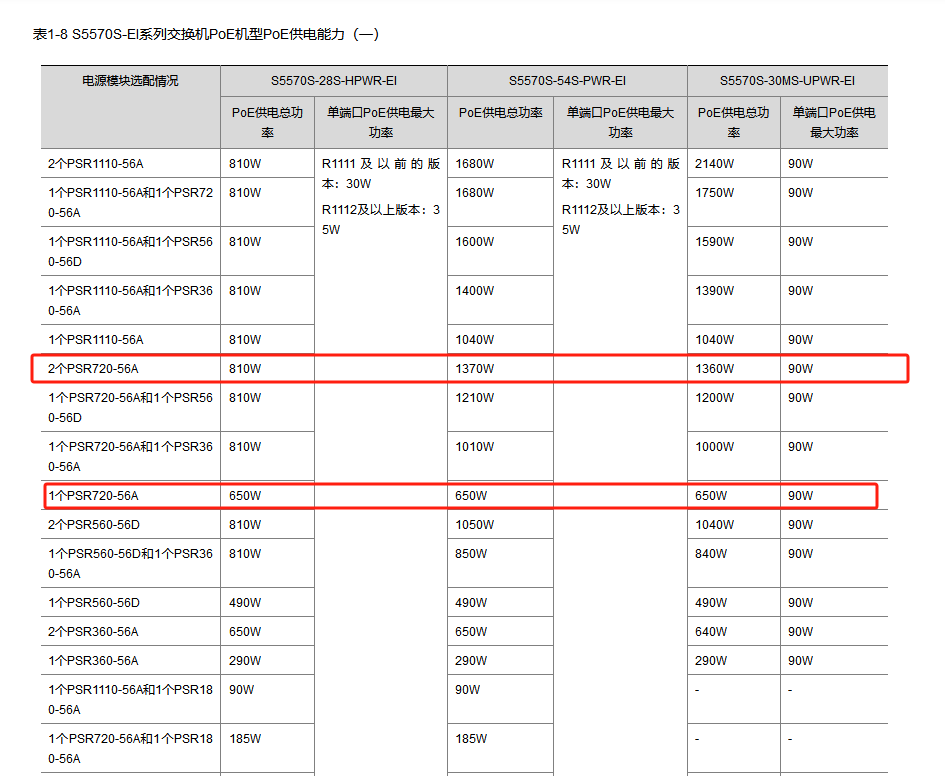Click the 1590W cell

click(x=714, y=242)
